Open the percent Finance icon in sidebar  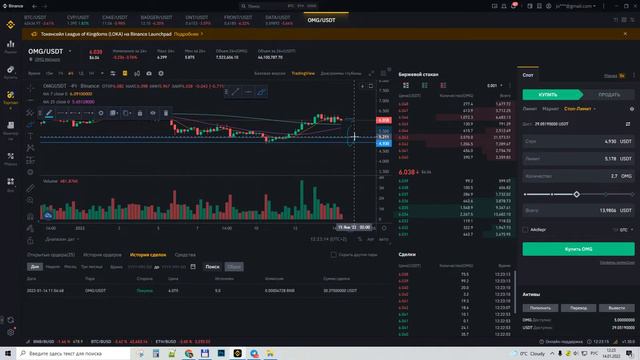pos(11,156)
